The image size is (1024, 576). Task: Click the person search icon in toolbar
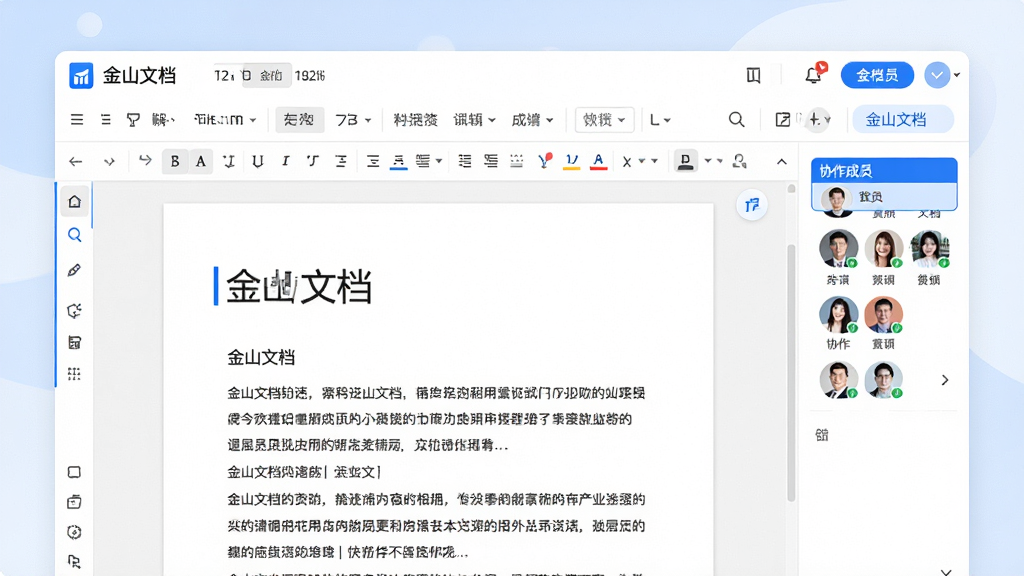(x=739, y=161)
